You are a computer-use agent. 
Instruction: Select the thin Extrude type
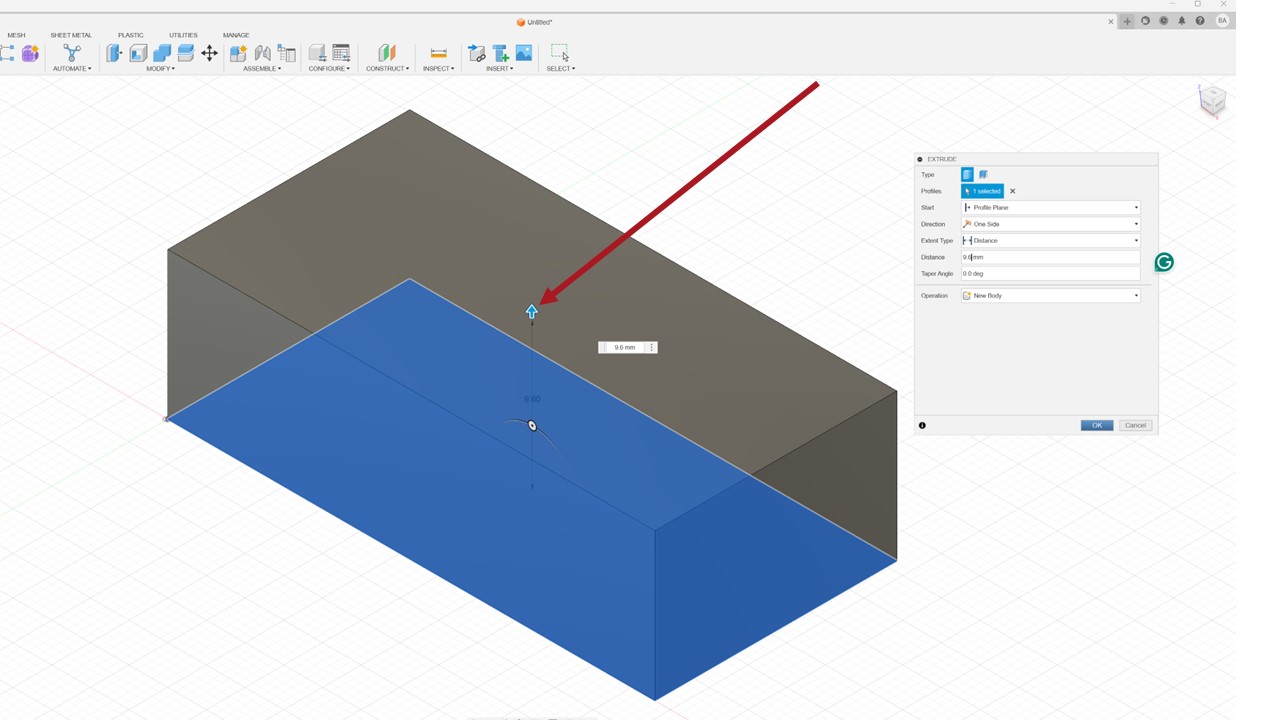983,174
